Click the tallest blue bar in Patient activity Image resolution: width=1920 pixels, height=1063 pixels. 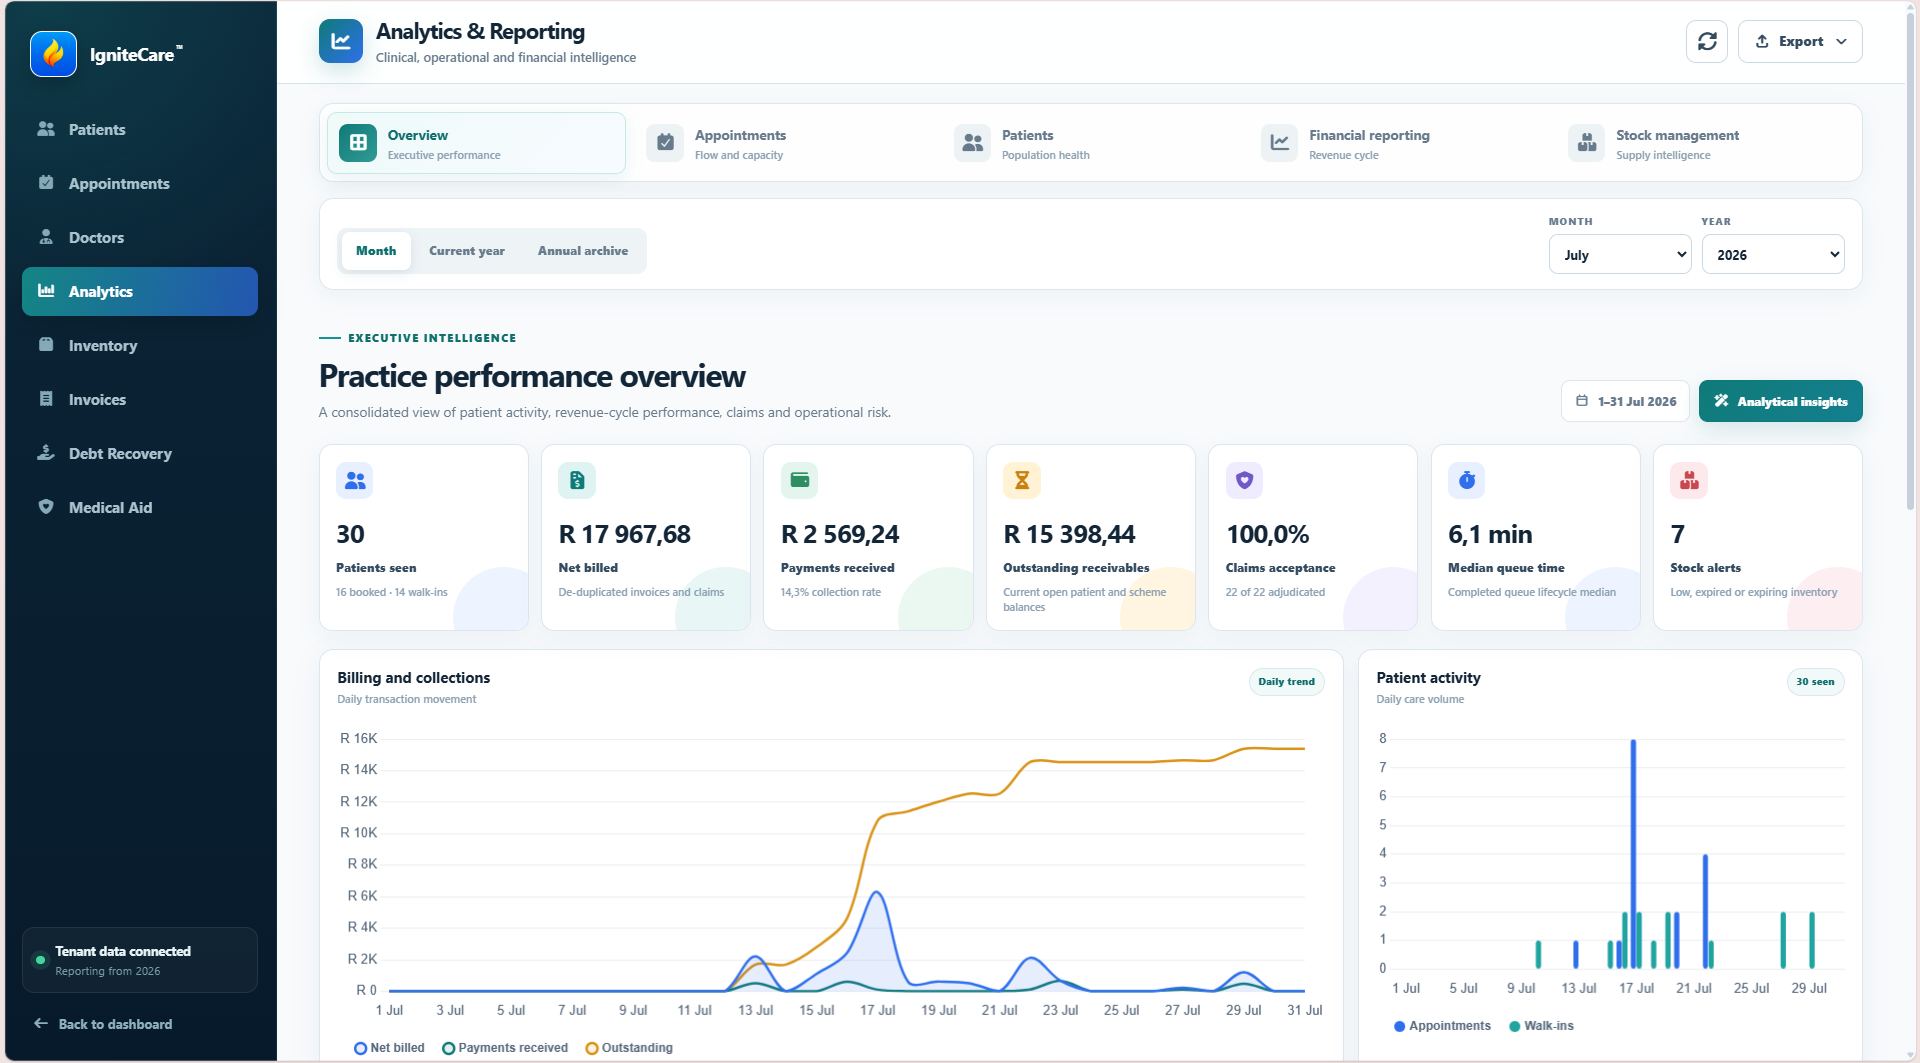pos(1633,854)
